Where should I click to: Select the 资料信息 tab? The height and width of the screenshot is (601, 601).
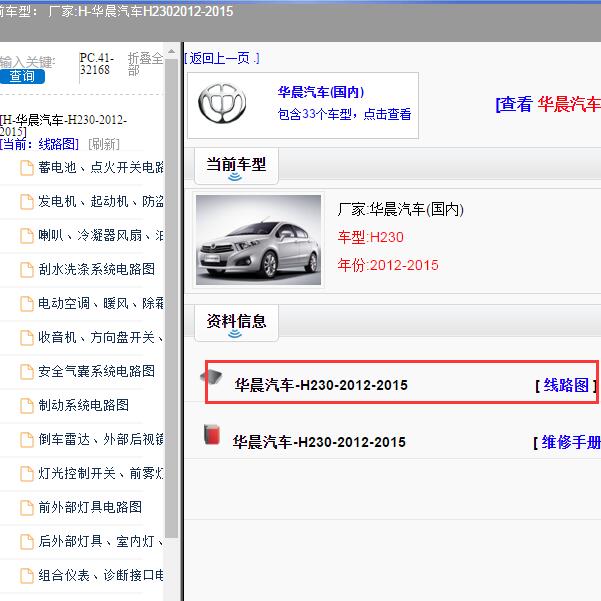pyautogui.click(x=236, y=322)
